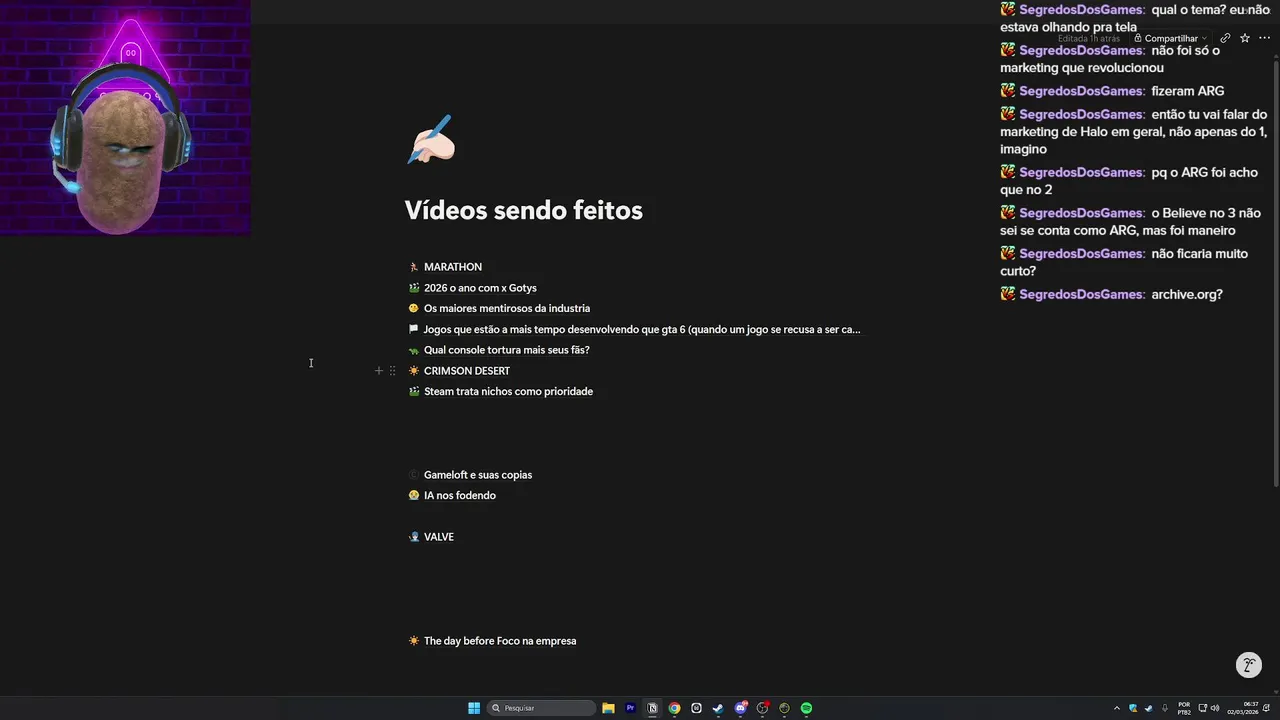The width and height of the screenshot is (1280, 720).
Task: Open Steam trata nichos como prioridade page
Action: tap(508, 392)
